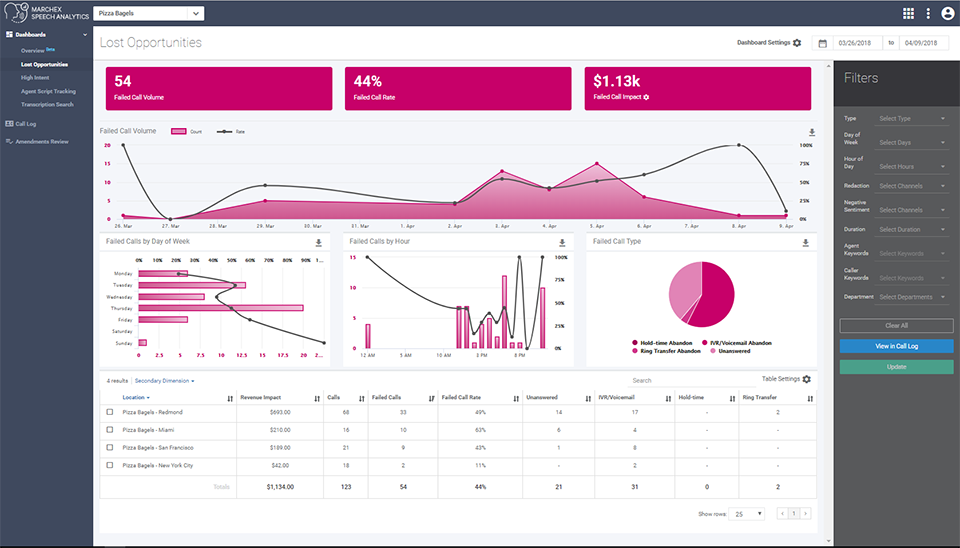
Task: Open the user account icon
Action: 947,13
